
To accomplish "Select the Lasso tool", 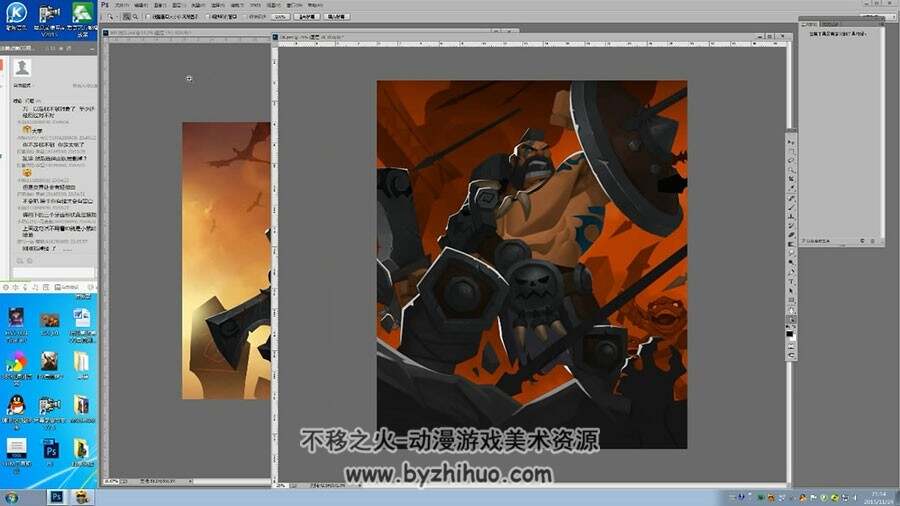I will click(792, 160).
